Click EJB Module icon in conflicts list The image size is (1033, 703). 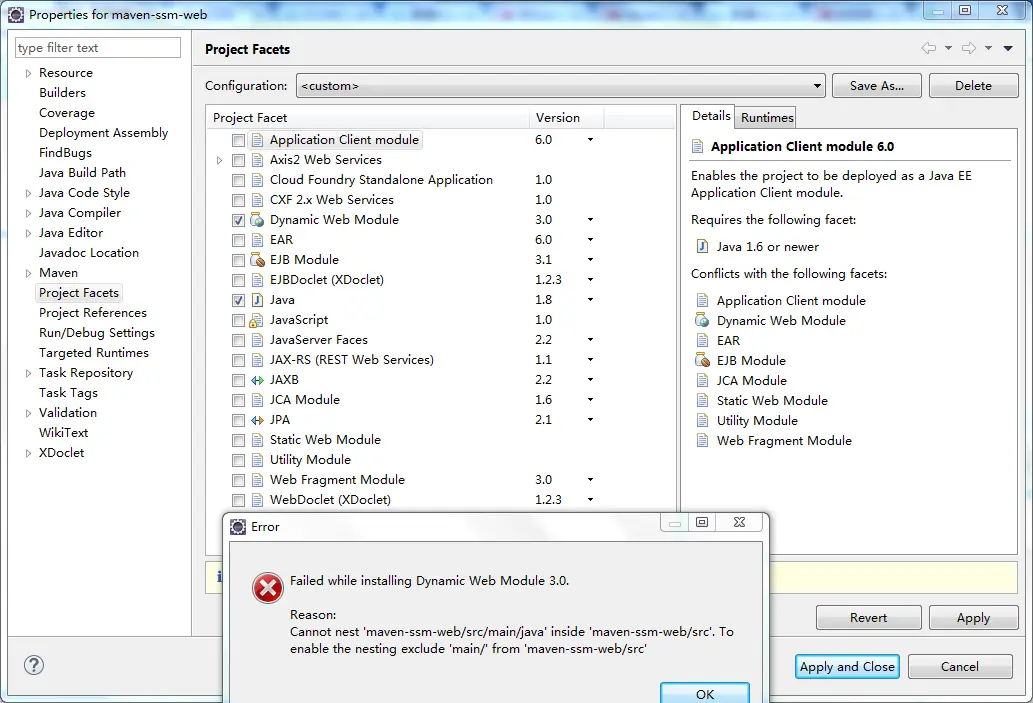702,361
